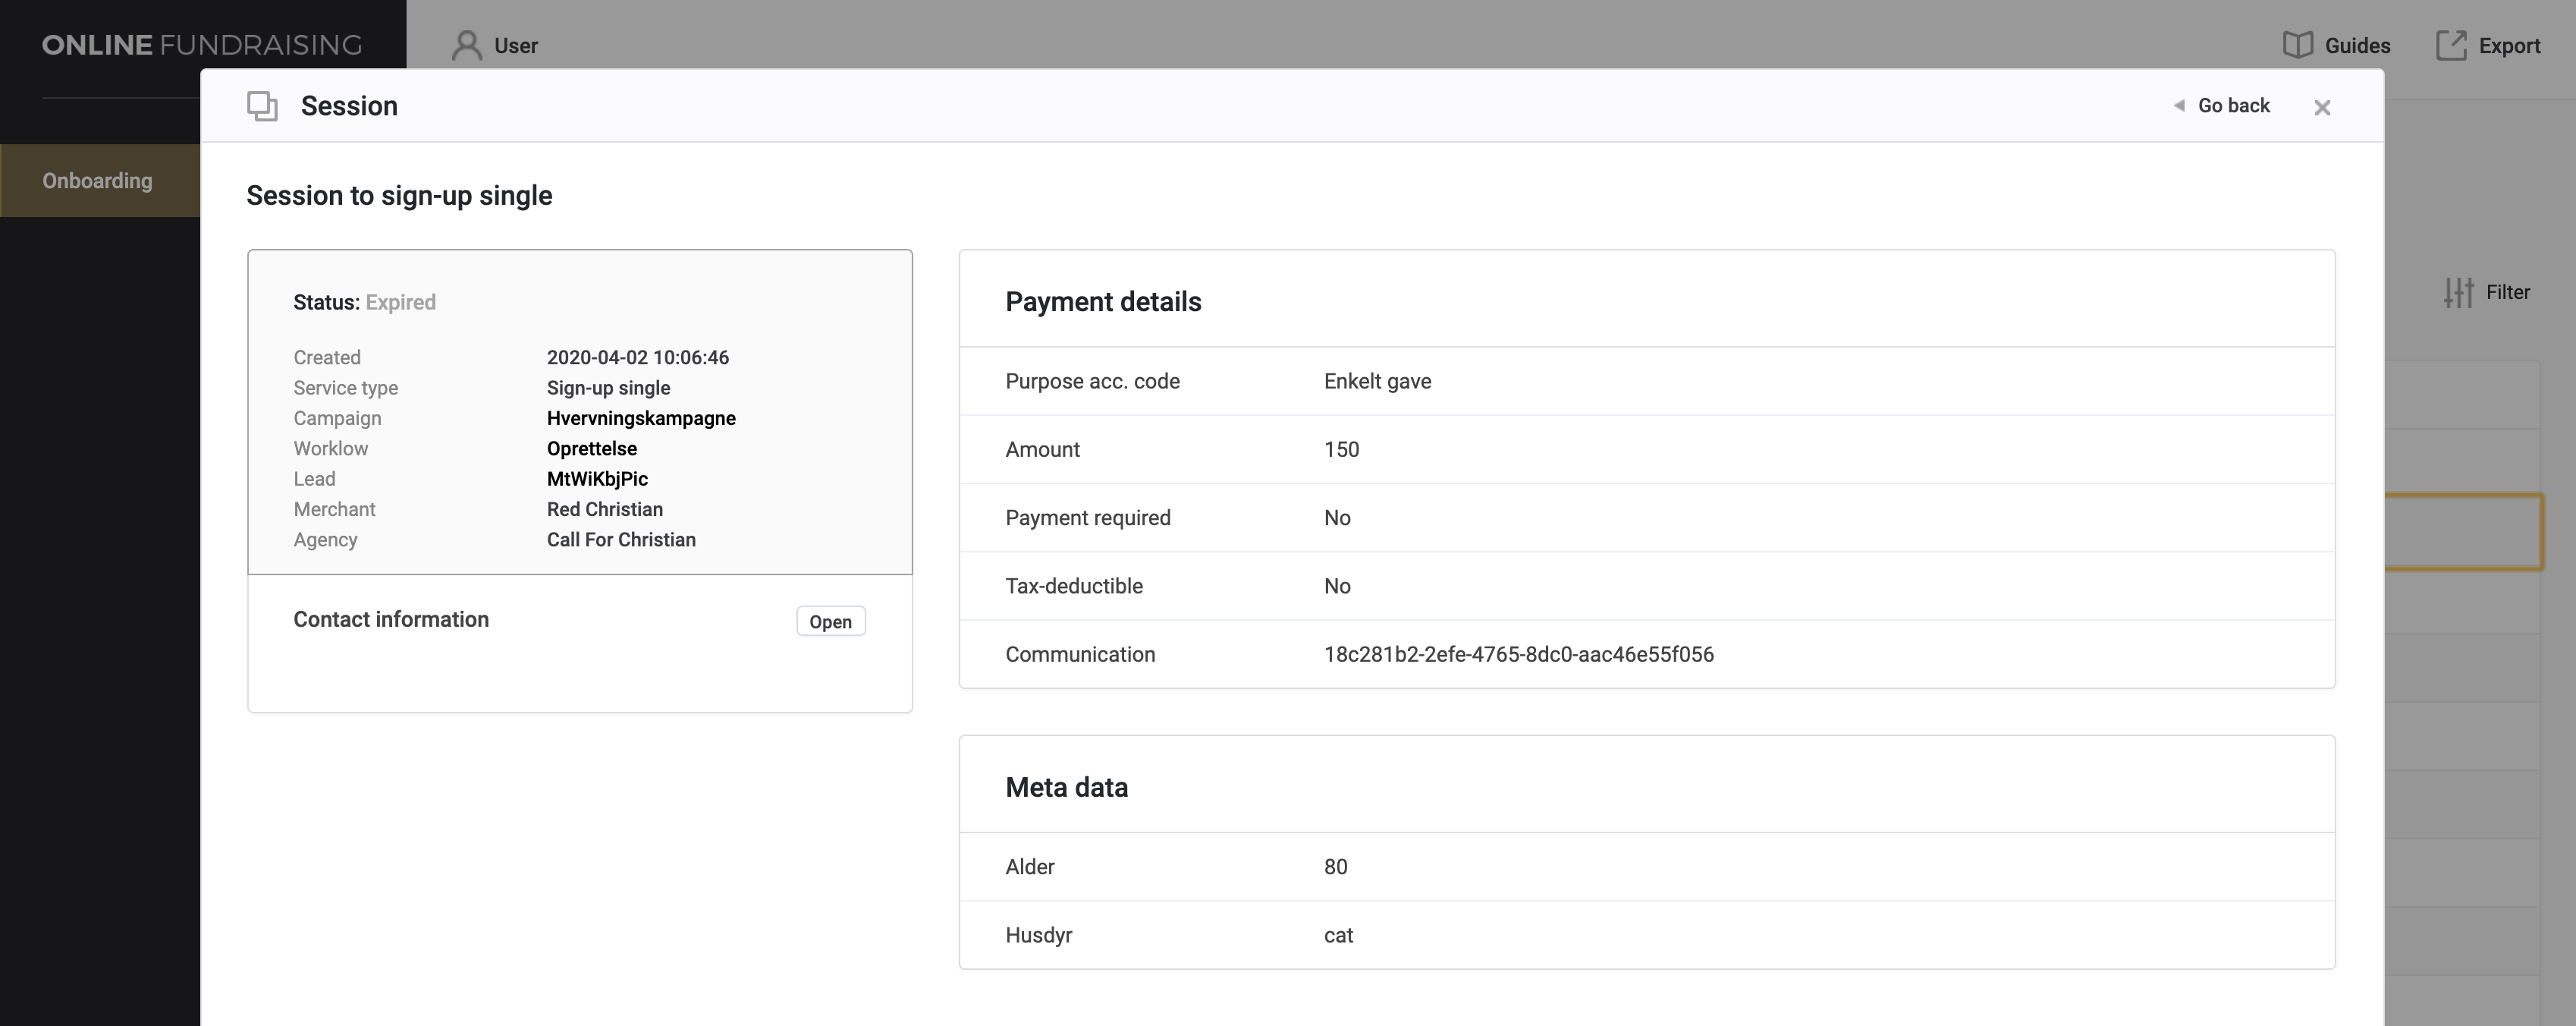Click the created date 2020-04-02 10:06:46

[637, 357]
